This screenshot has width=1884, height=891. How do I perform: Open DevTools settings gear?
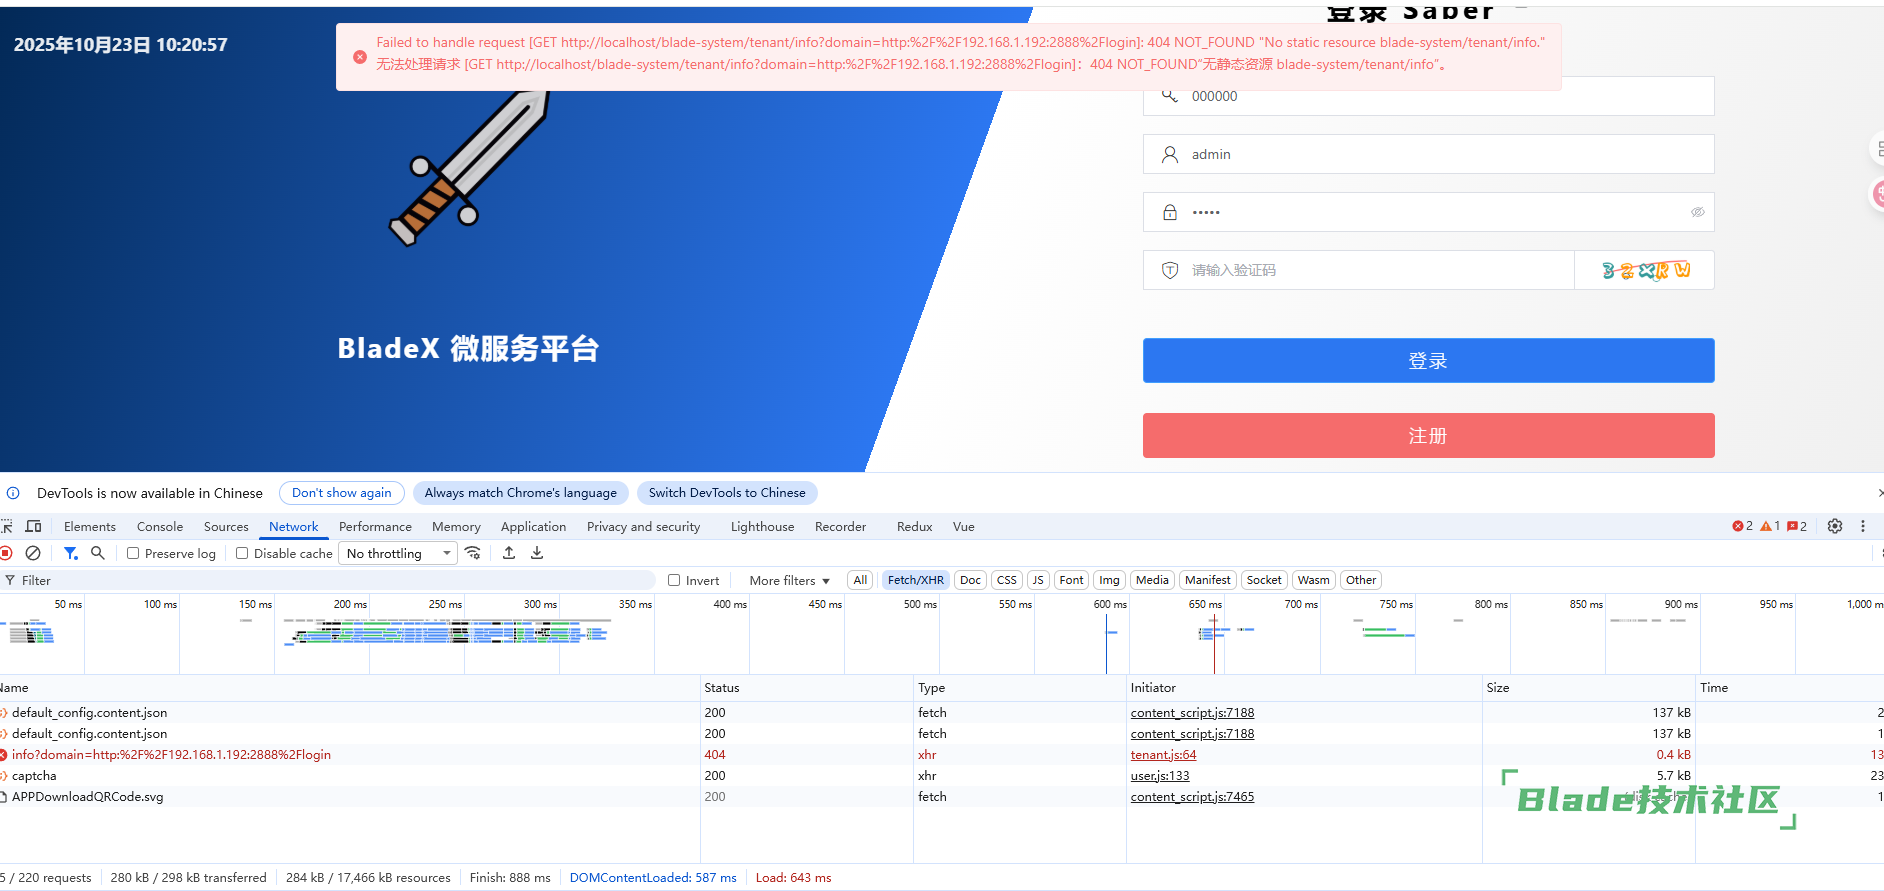click(x=1835, y=526)
